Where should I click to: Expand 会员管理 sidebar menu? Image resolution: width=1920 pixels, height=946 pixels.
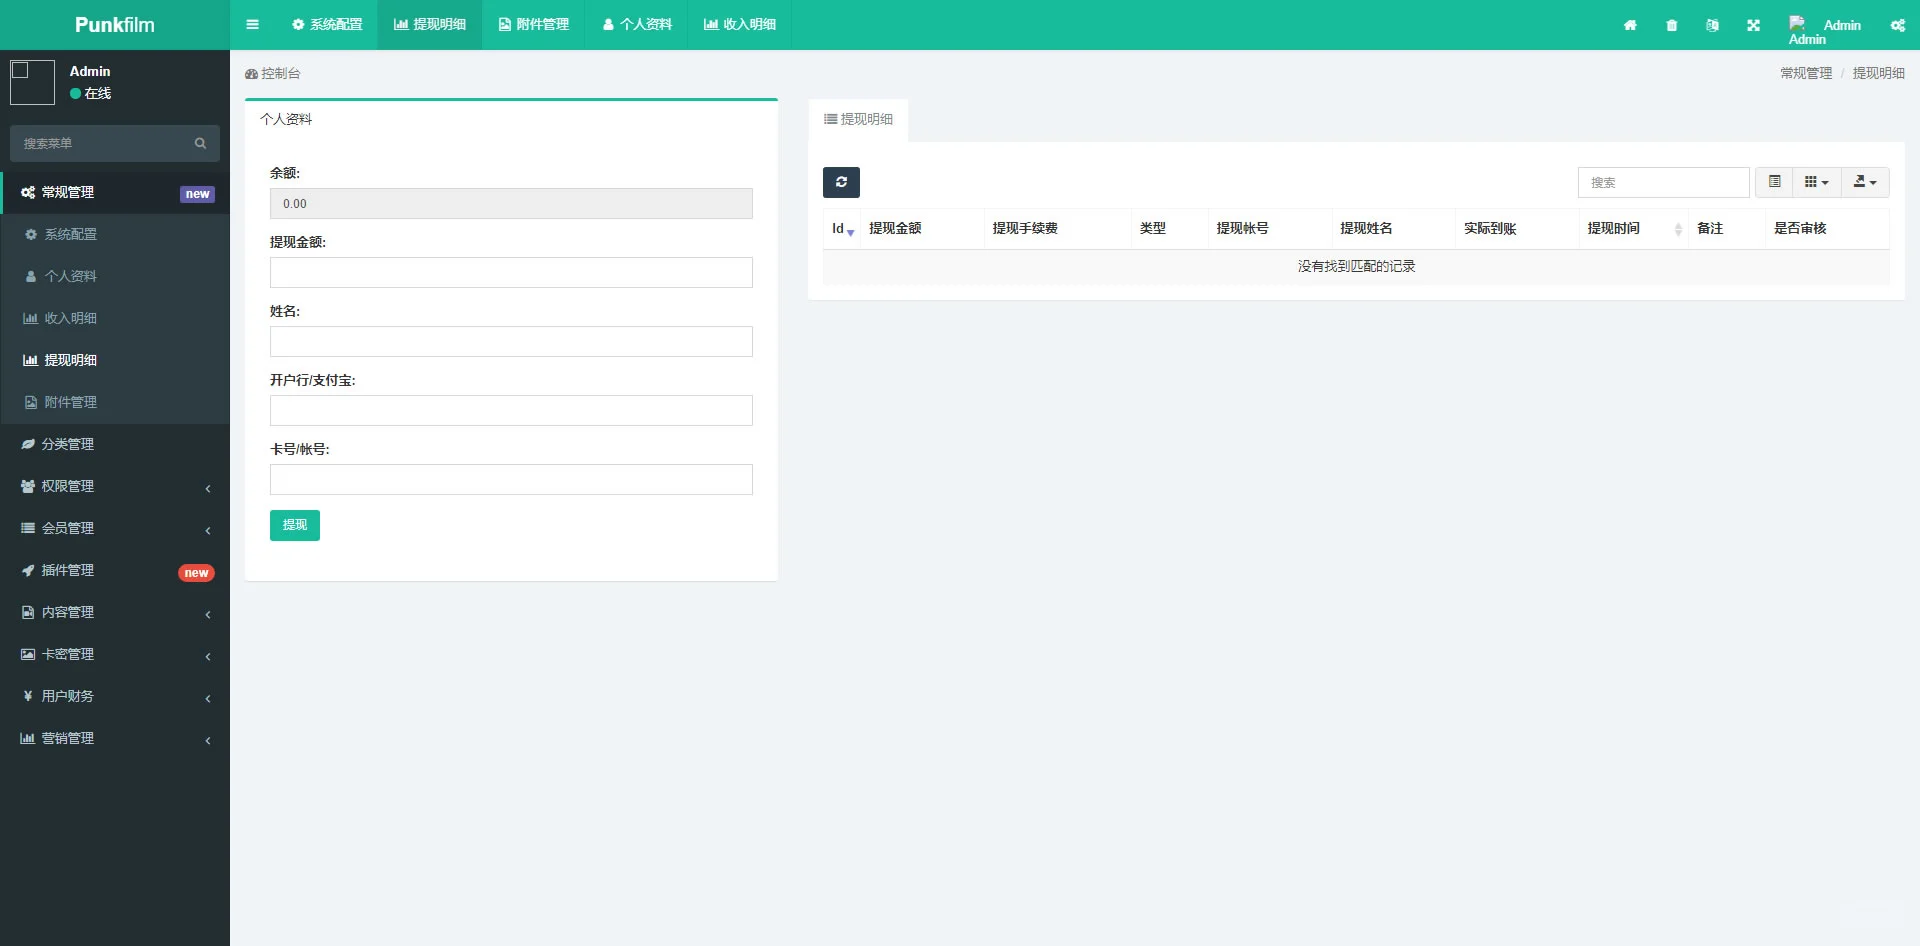click(x=115, y=528)
